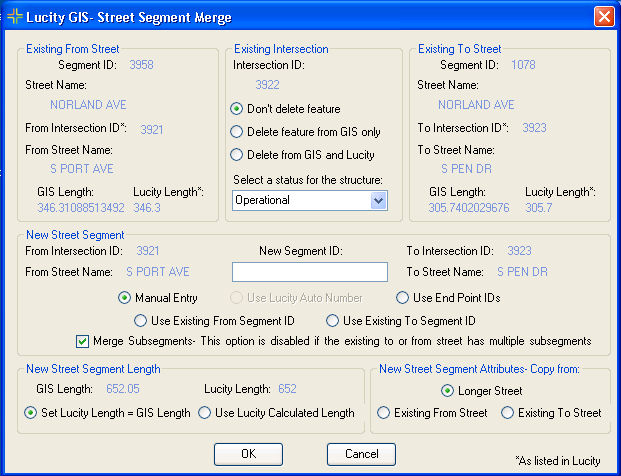Click To Intersection ID 3923 in Existing To Street

[534, 128]
